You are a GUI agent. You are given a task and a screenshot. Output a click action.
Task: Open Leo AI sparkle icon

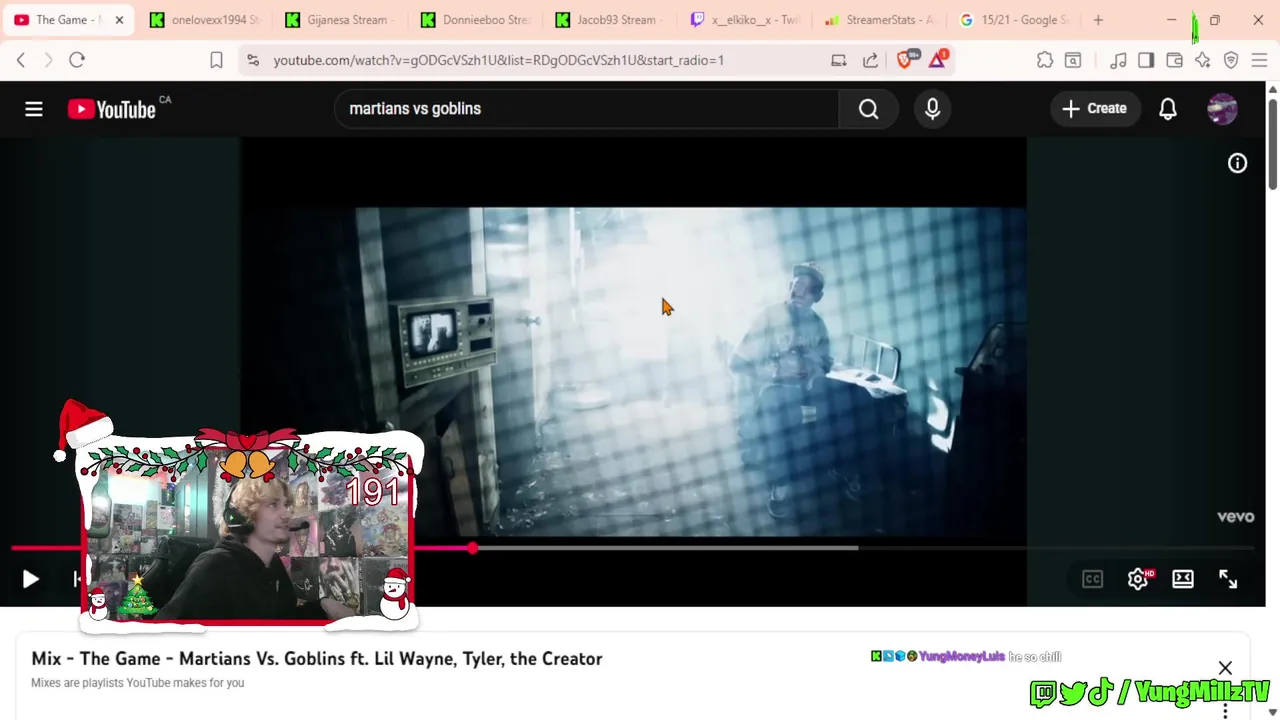(x=1203, y=60)
